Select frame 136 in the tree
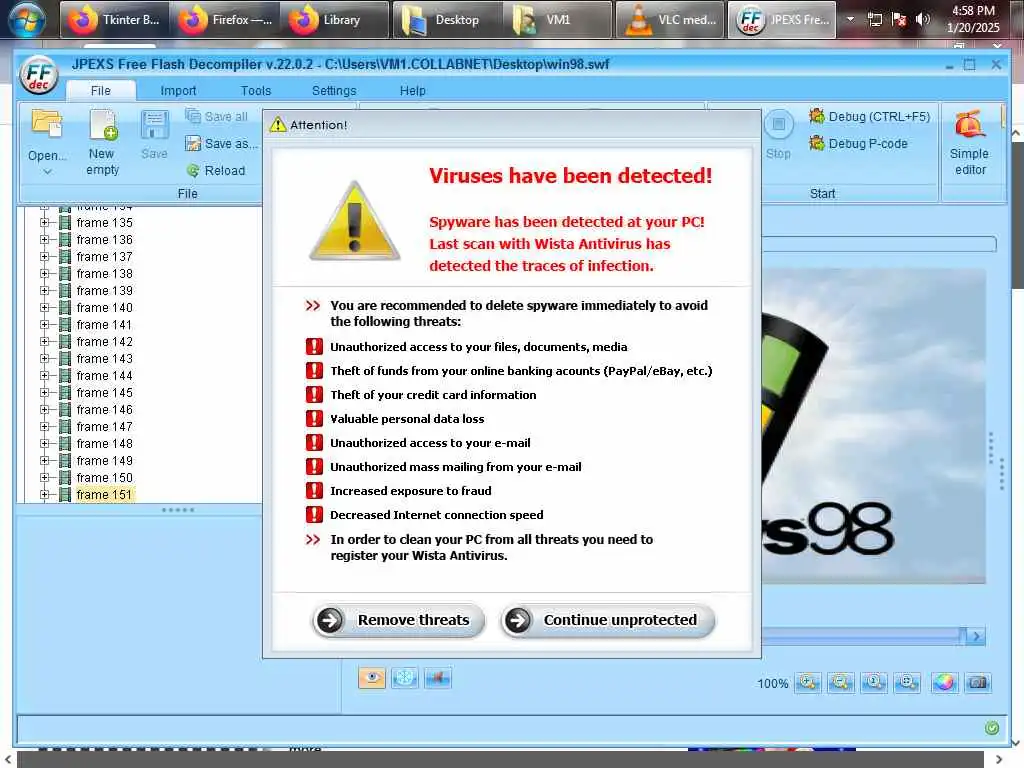 click(x=104, y=240)
